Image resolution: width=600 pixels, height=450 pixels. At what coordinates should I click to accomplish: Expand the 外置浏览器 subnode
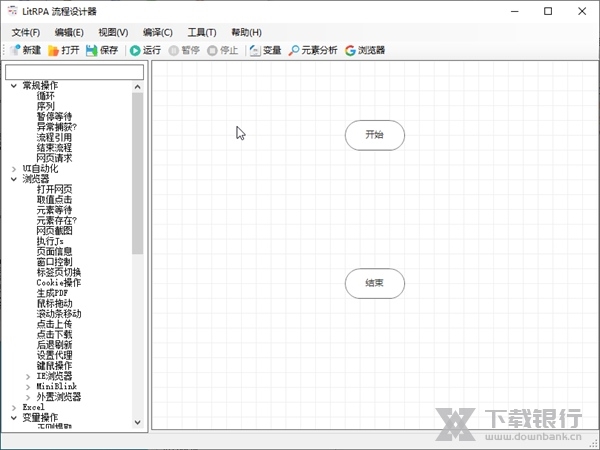[x=28, y=397]
